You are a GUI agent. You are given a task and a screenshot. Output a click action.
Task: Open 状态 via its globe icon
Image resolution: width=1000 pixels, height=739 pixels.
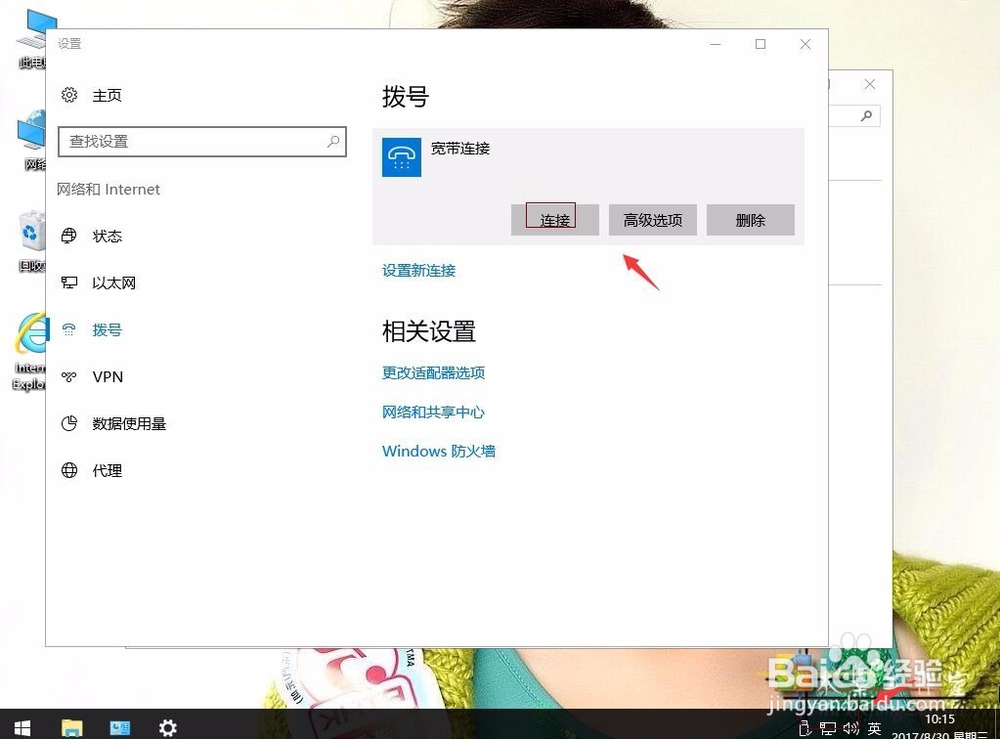[x=69, y=236]
